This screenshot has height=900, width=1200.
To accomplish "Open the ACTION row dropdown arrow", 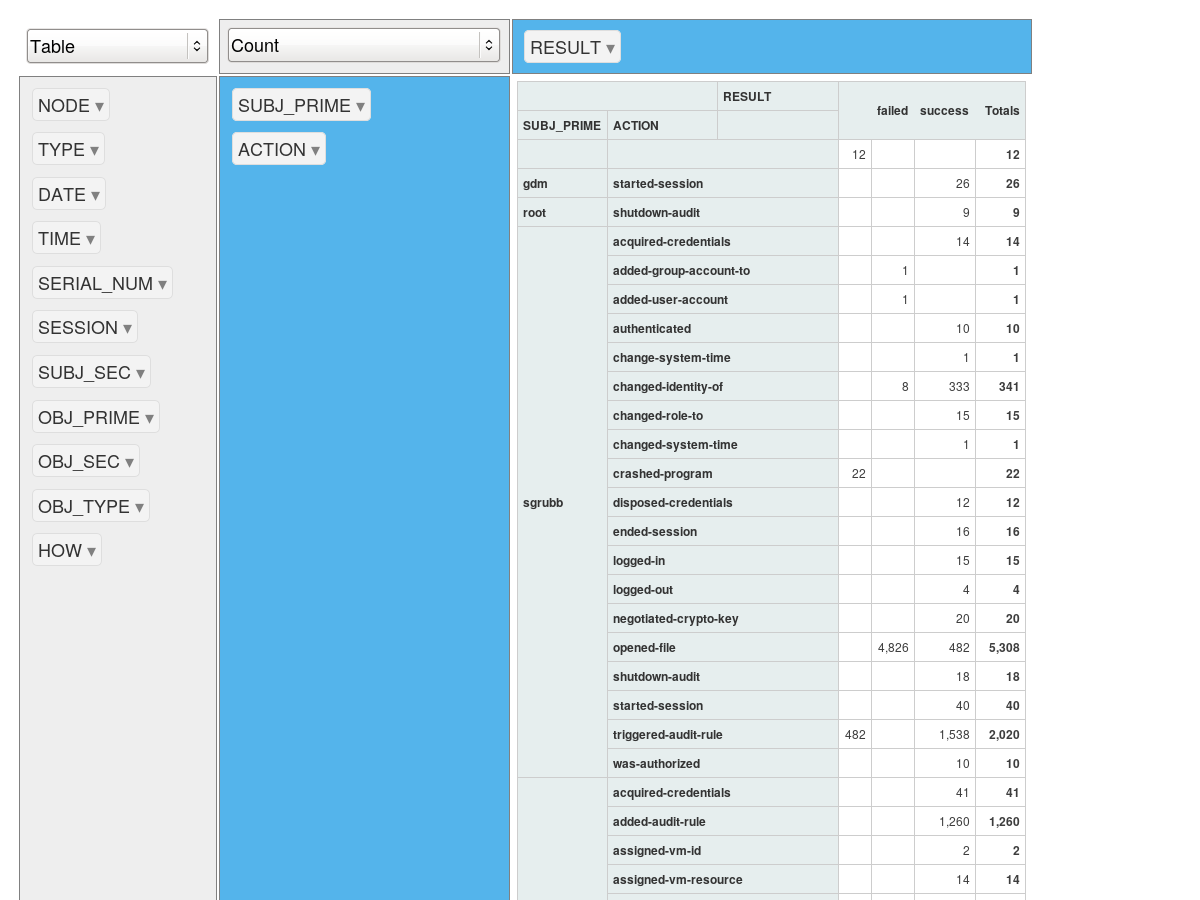I will tap(314, 149).
